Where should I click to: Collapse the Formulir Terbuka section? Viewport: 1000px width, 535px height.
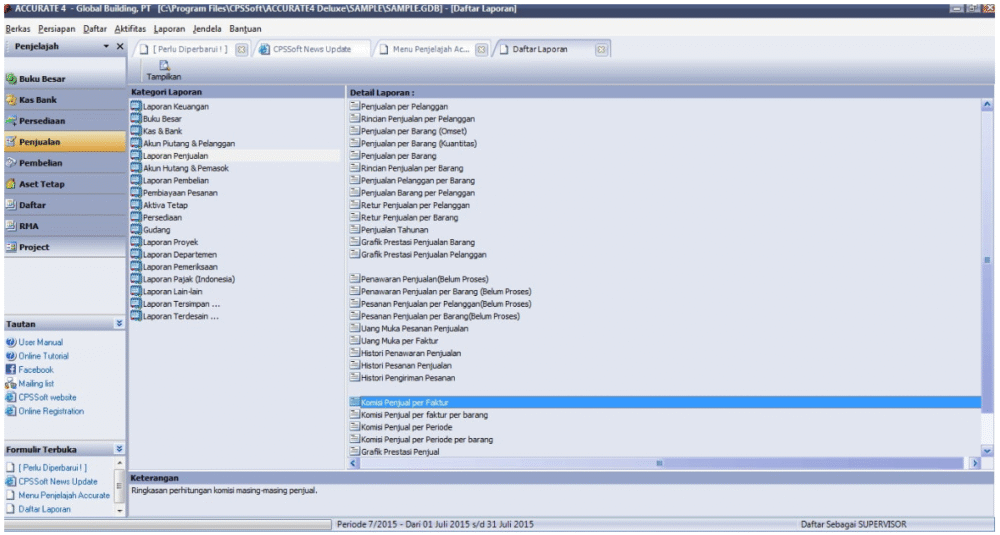119,450
